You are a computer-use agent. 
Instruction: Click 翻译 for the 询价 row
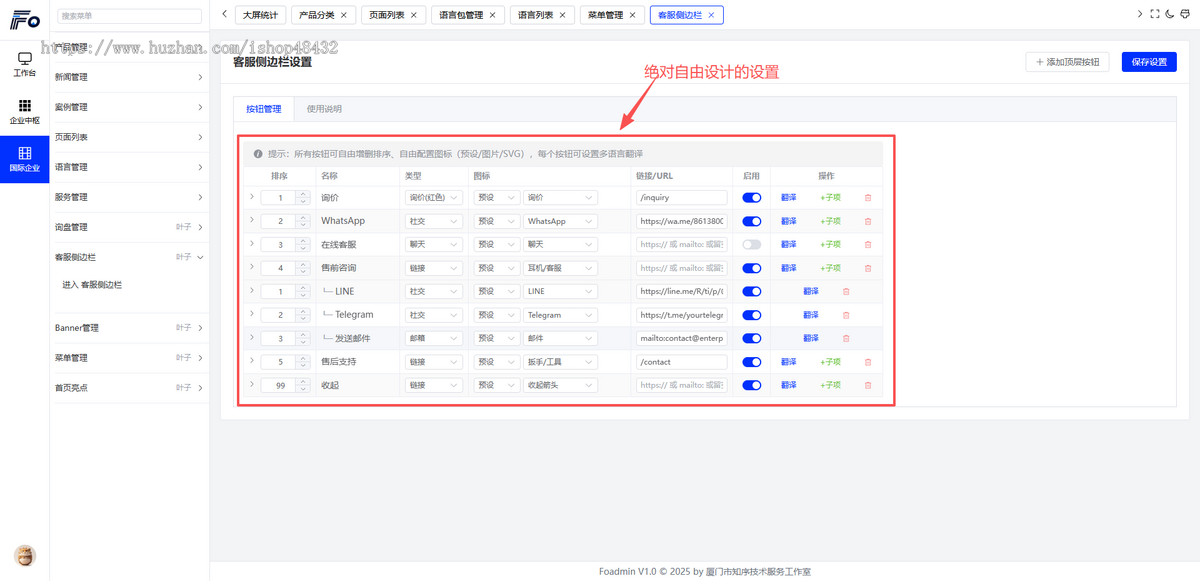point(789,198)
